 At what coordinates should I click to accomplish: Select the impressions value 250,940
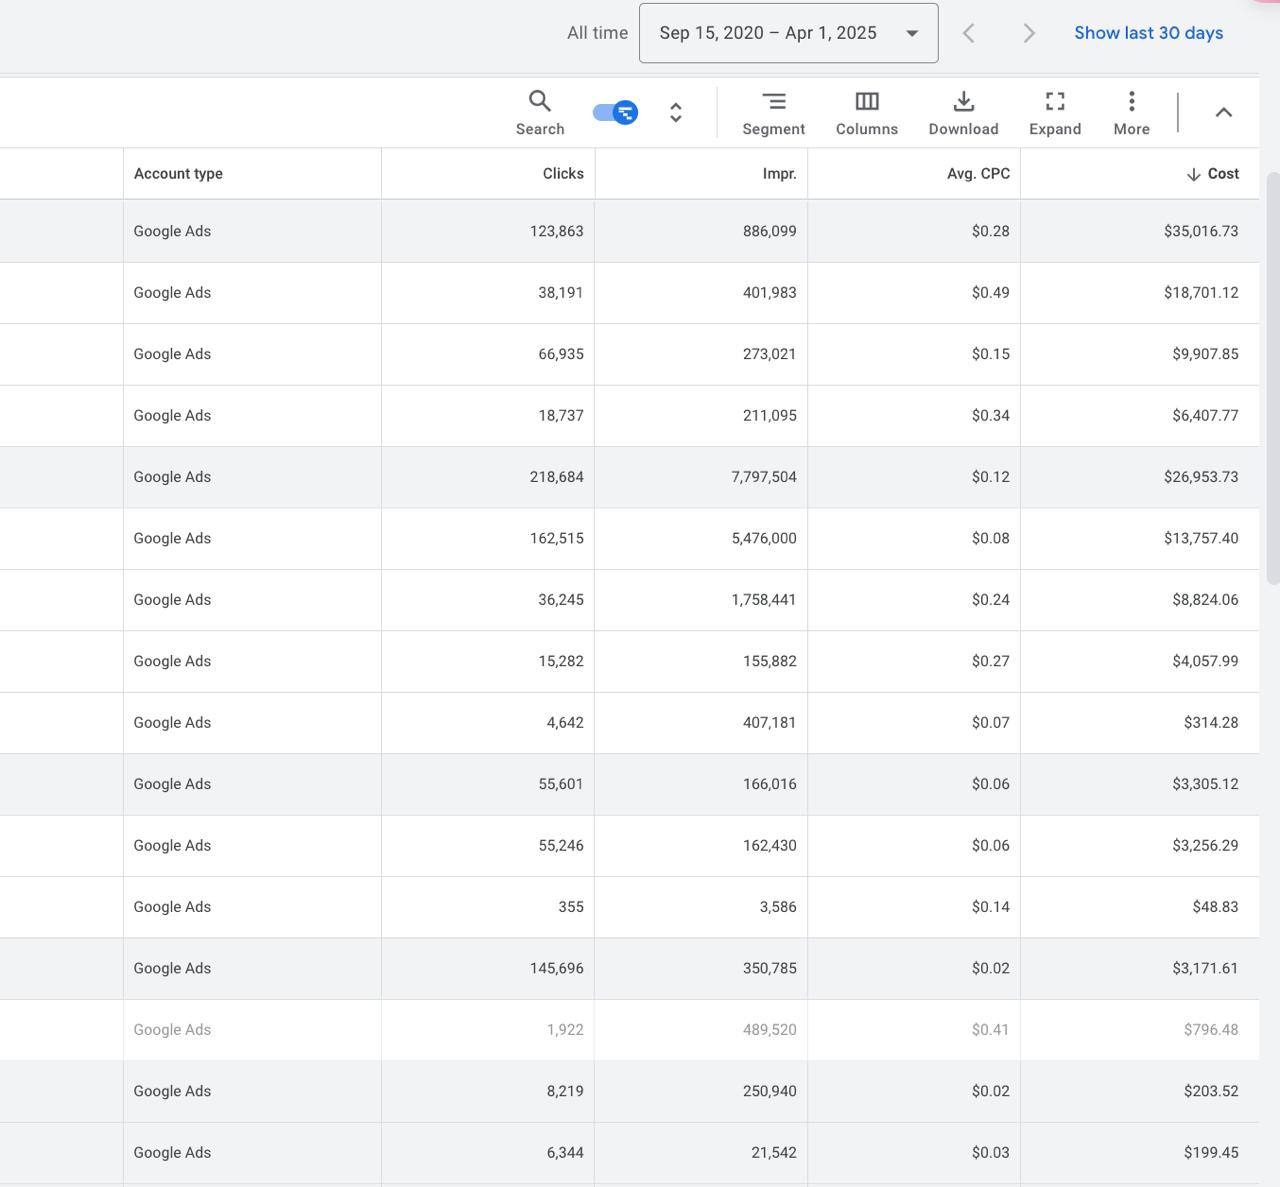tap(770, 1092)
